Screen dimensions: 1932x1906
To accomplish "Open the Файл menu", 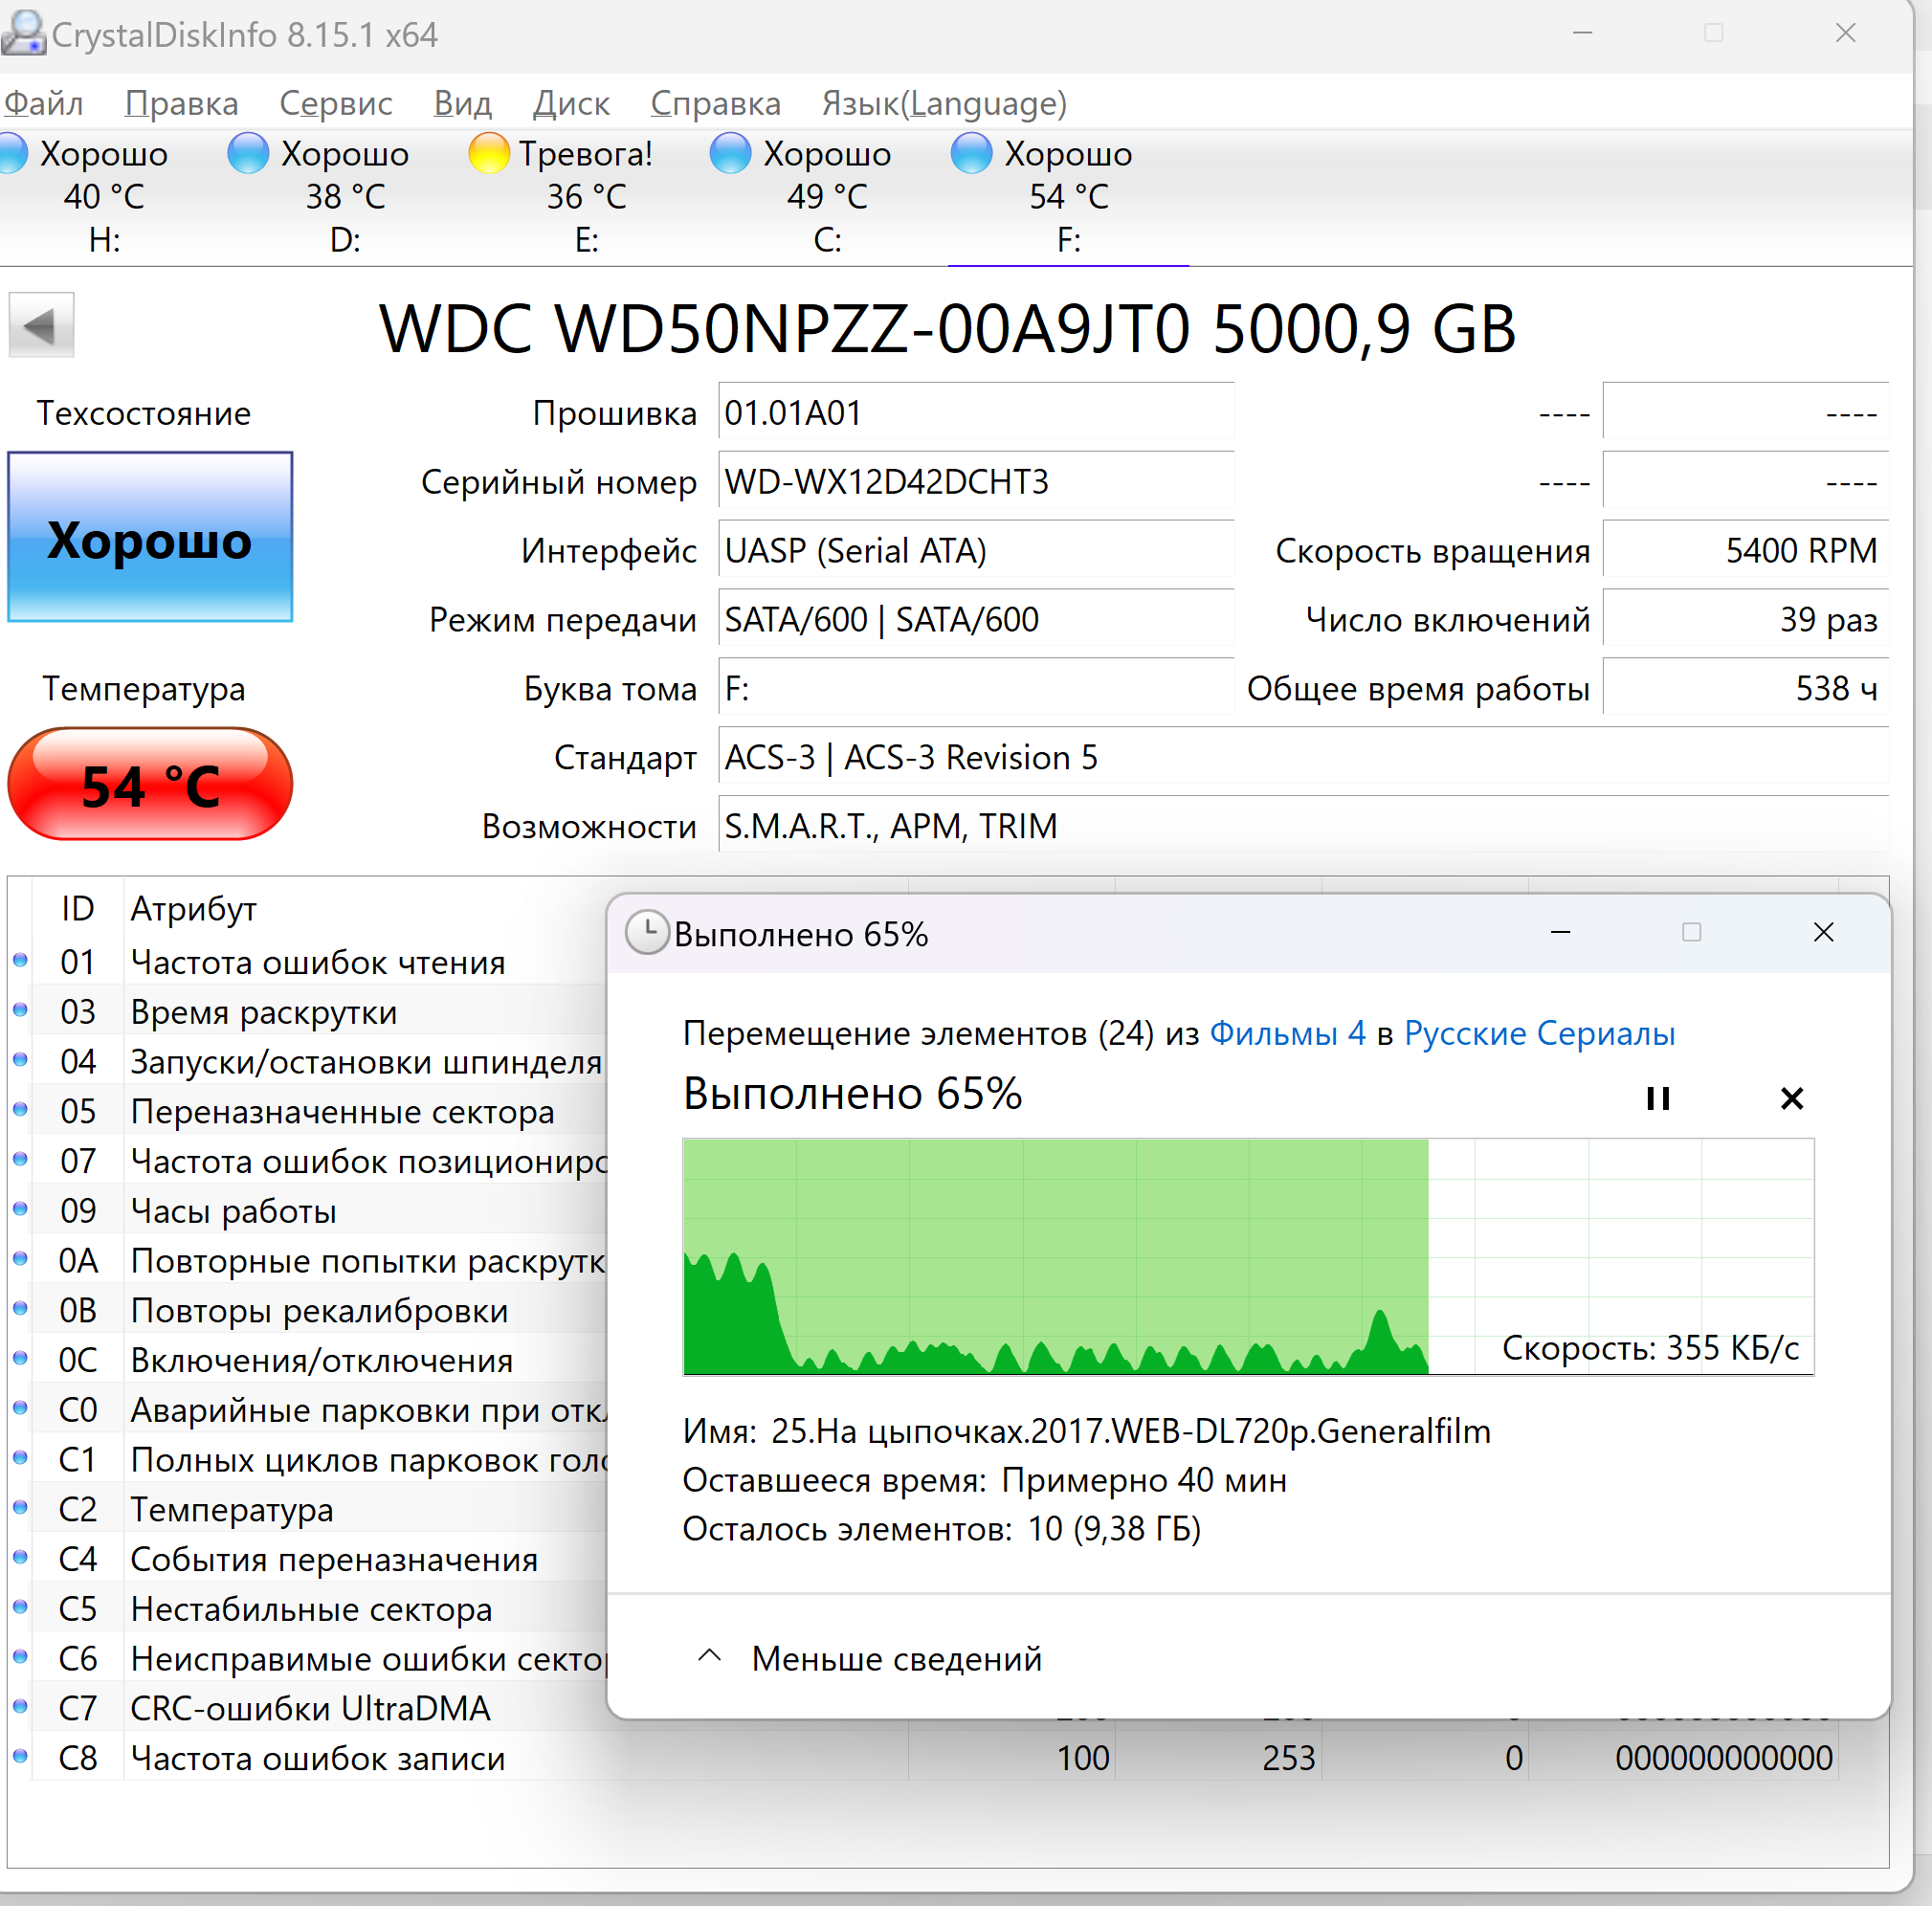I will point(43,103).
